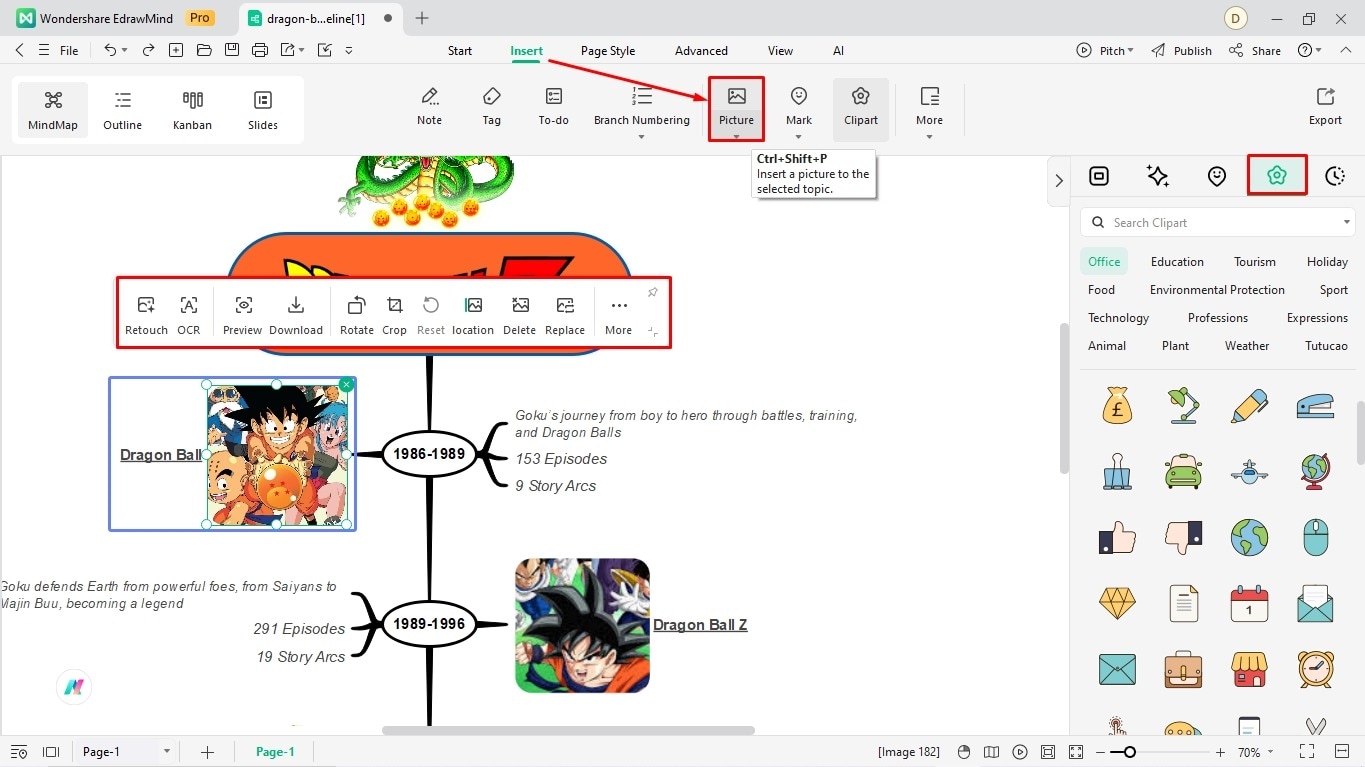Viewport: 1365px width, 767px height.
Task: Open the sticker smiley panel tab
Action: click(1216, 176)
